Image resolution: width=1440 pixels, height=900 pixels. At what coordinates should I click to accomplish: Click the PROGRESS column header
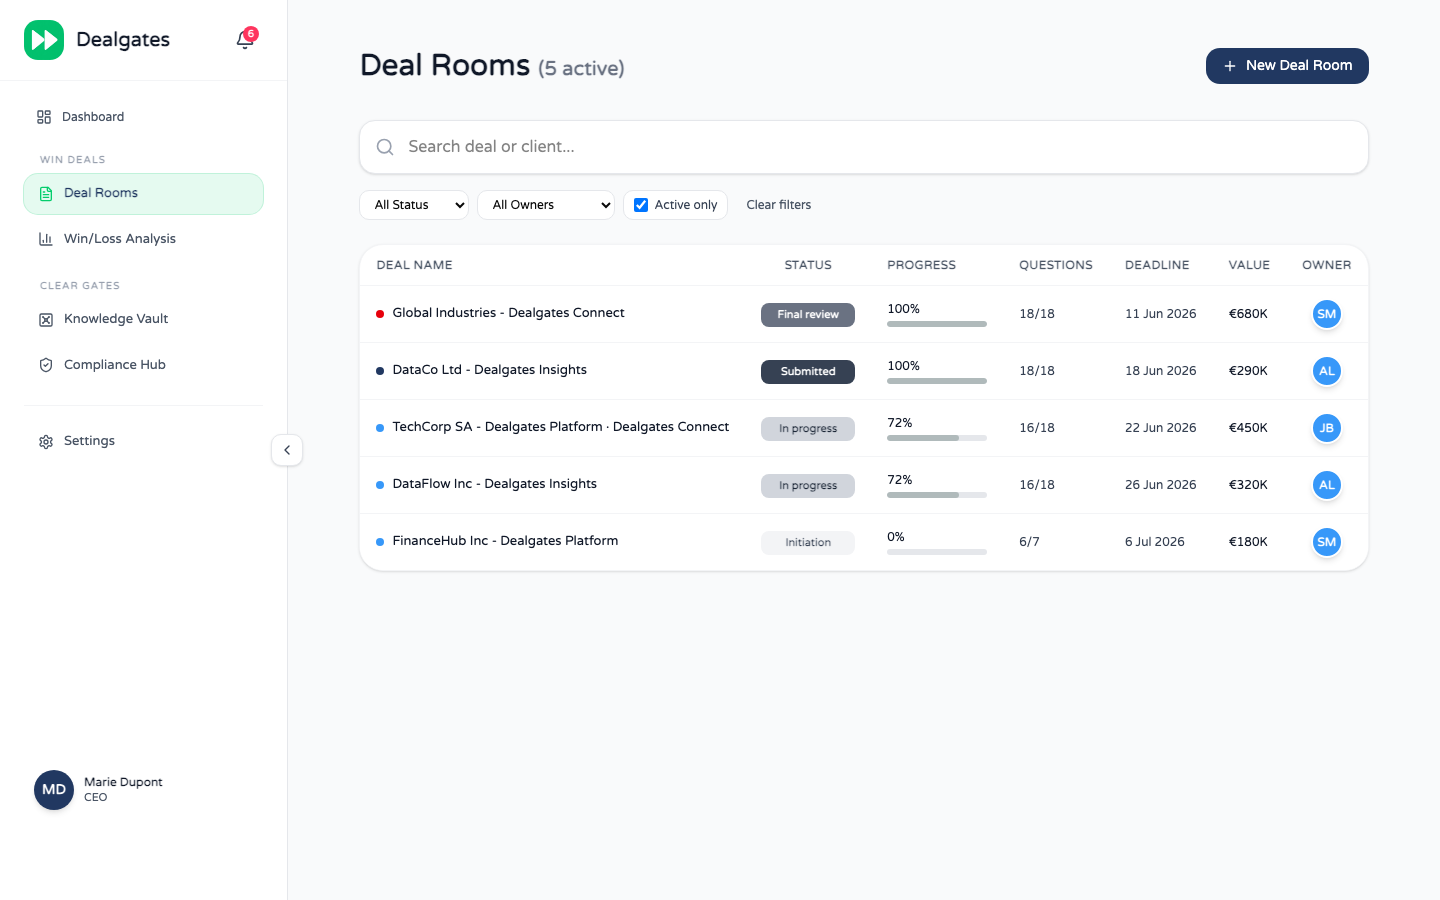[x=921, y=265]
